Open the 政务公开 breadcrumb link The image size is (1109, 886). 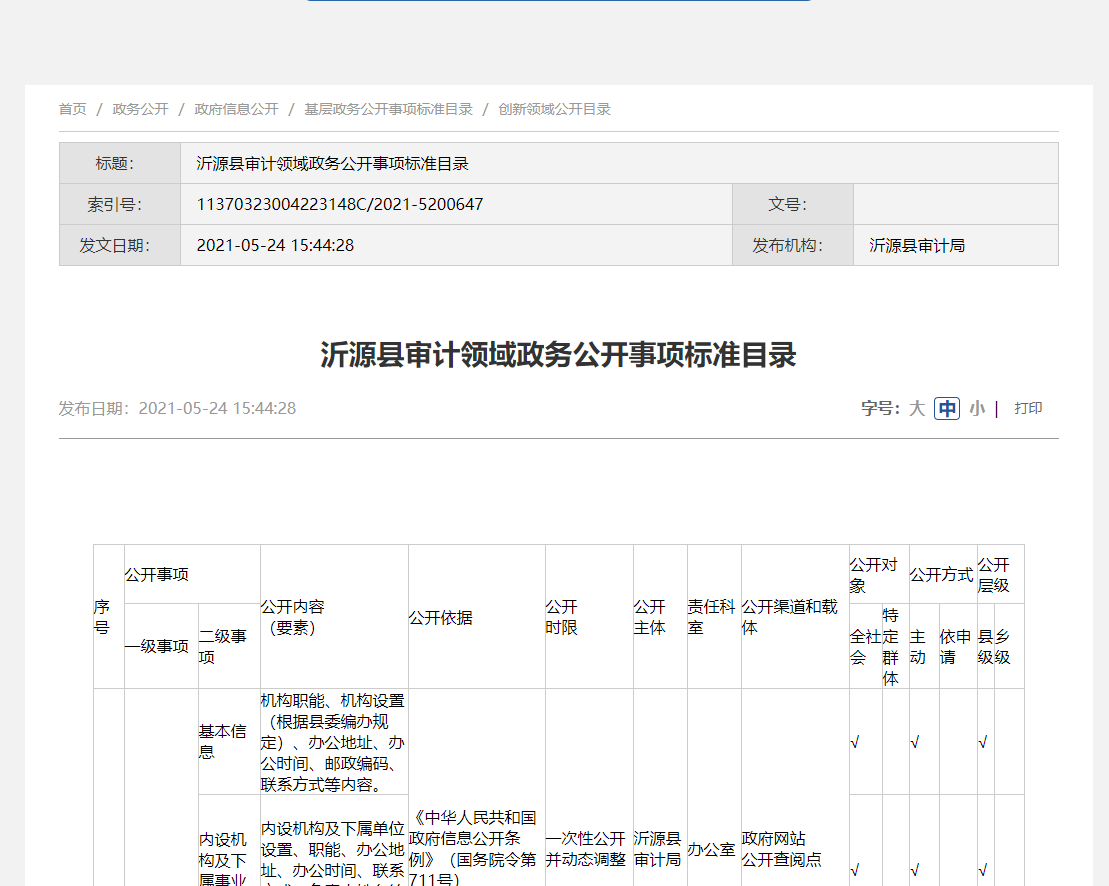pos(140,109)
